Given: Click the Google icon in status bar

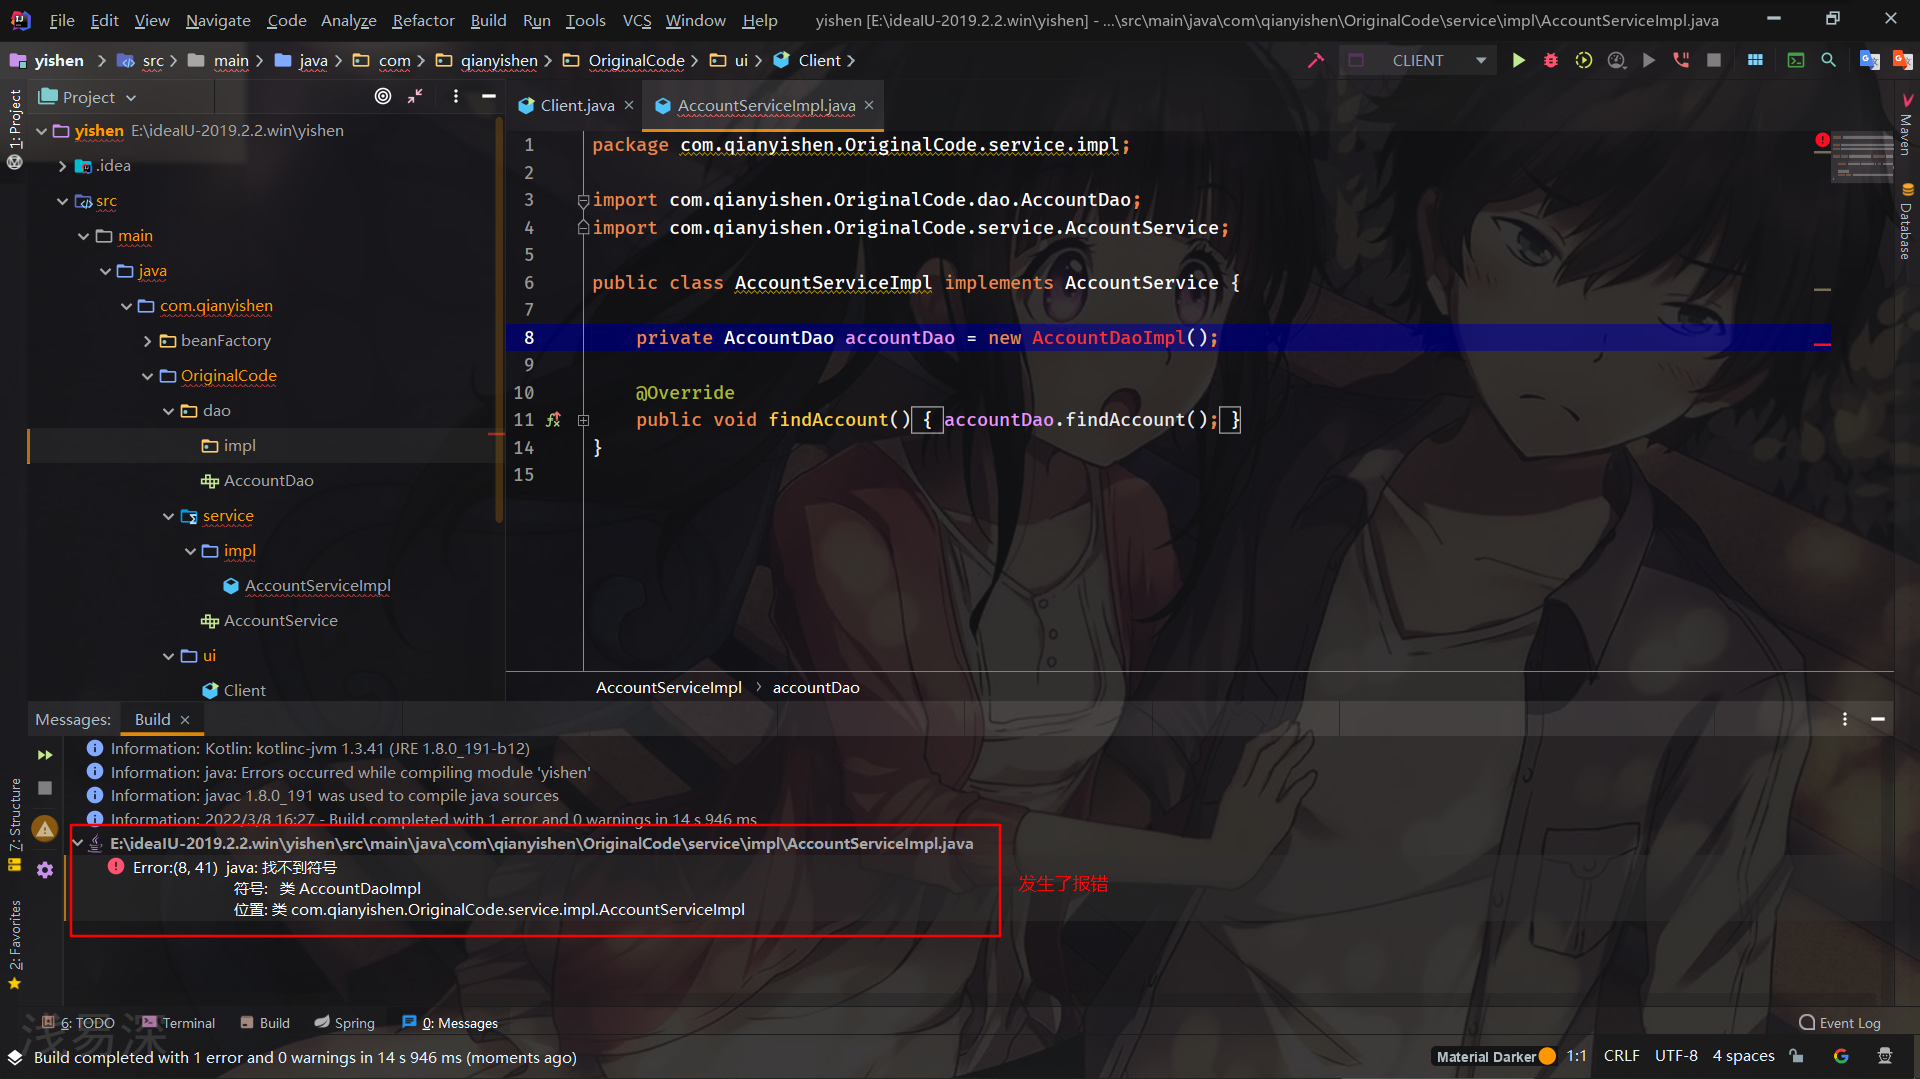Looking at the screenshot, I should tap(1841, 1056).
